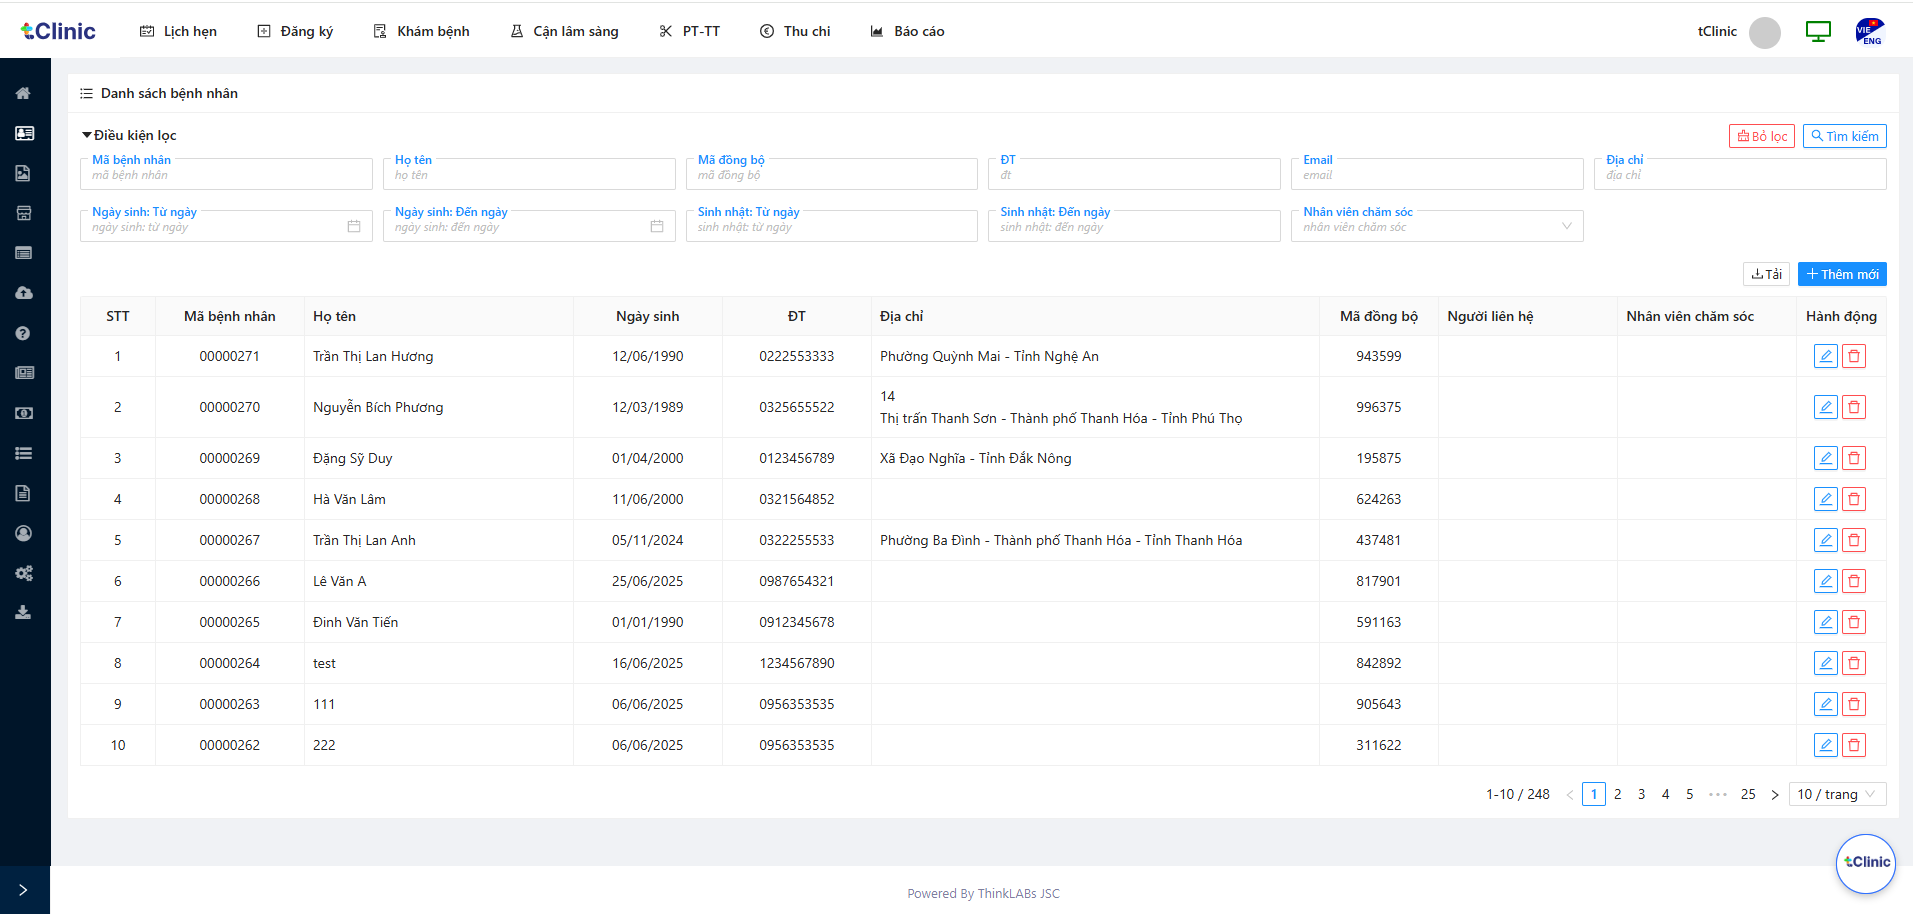
Task: Edit patient Đinh Văn Tiến
Action: click(x=1825, y=622)
